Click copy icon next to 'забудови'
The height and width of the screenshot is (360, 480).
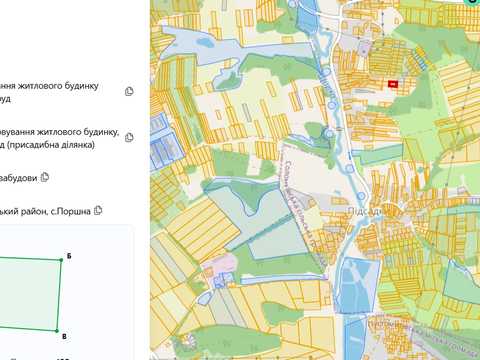click(45, 177)
